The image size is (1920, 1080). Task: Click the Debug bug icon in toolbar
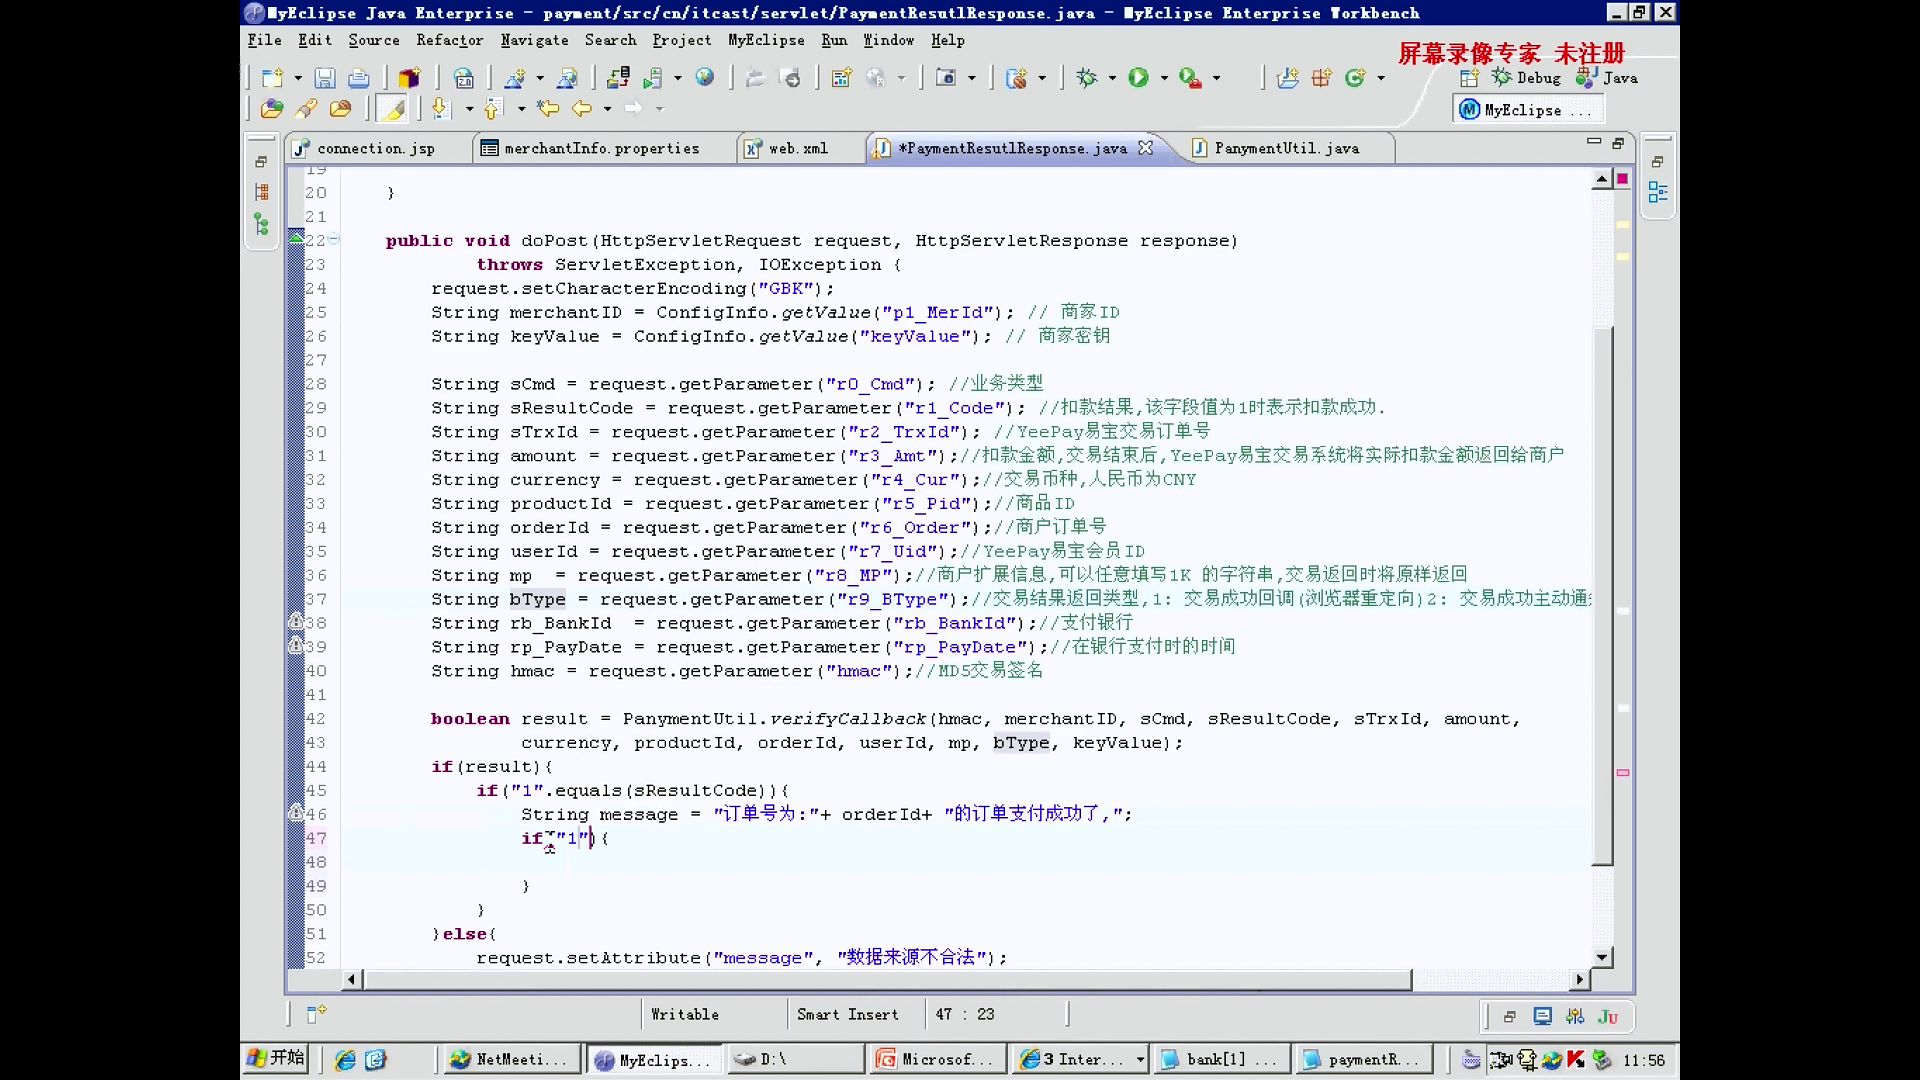click(1087, 78)
